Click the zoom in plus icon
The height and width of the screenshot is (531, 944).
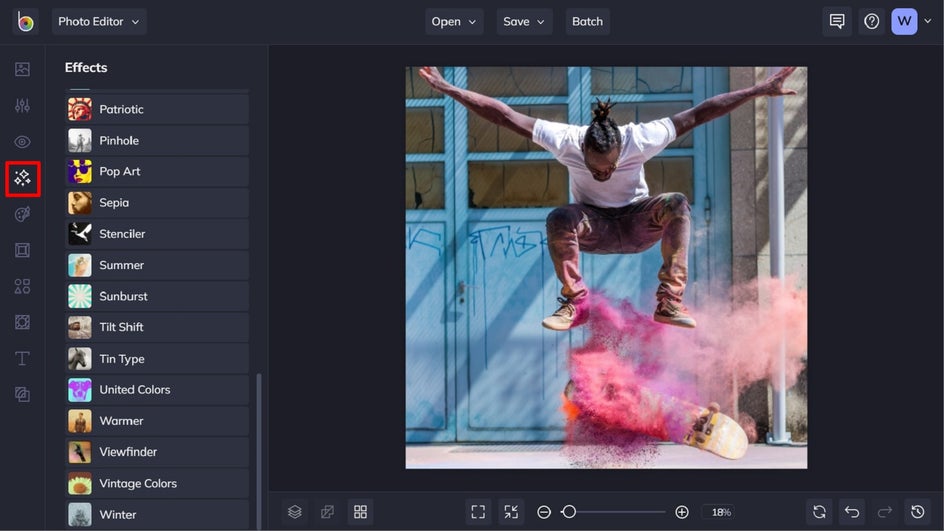[x=682, y=512]
